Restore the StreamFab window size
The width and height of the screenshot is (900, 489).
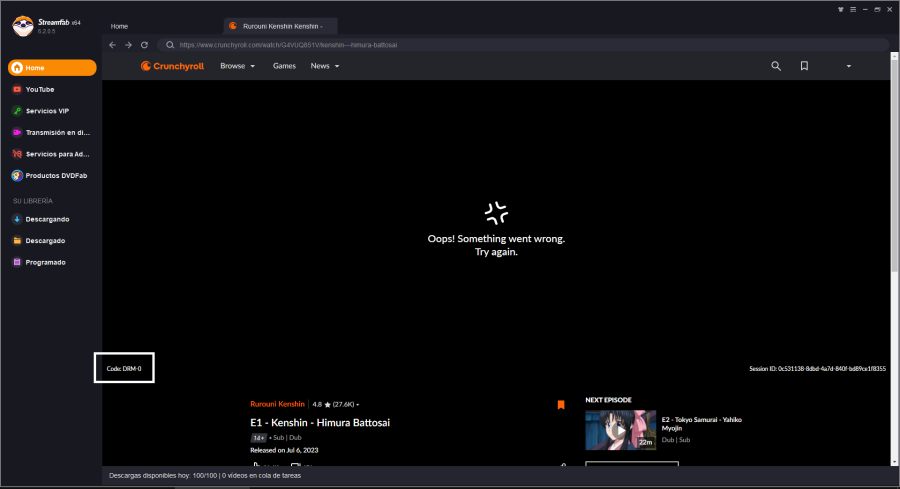877,9
